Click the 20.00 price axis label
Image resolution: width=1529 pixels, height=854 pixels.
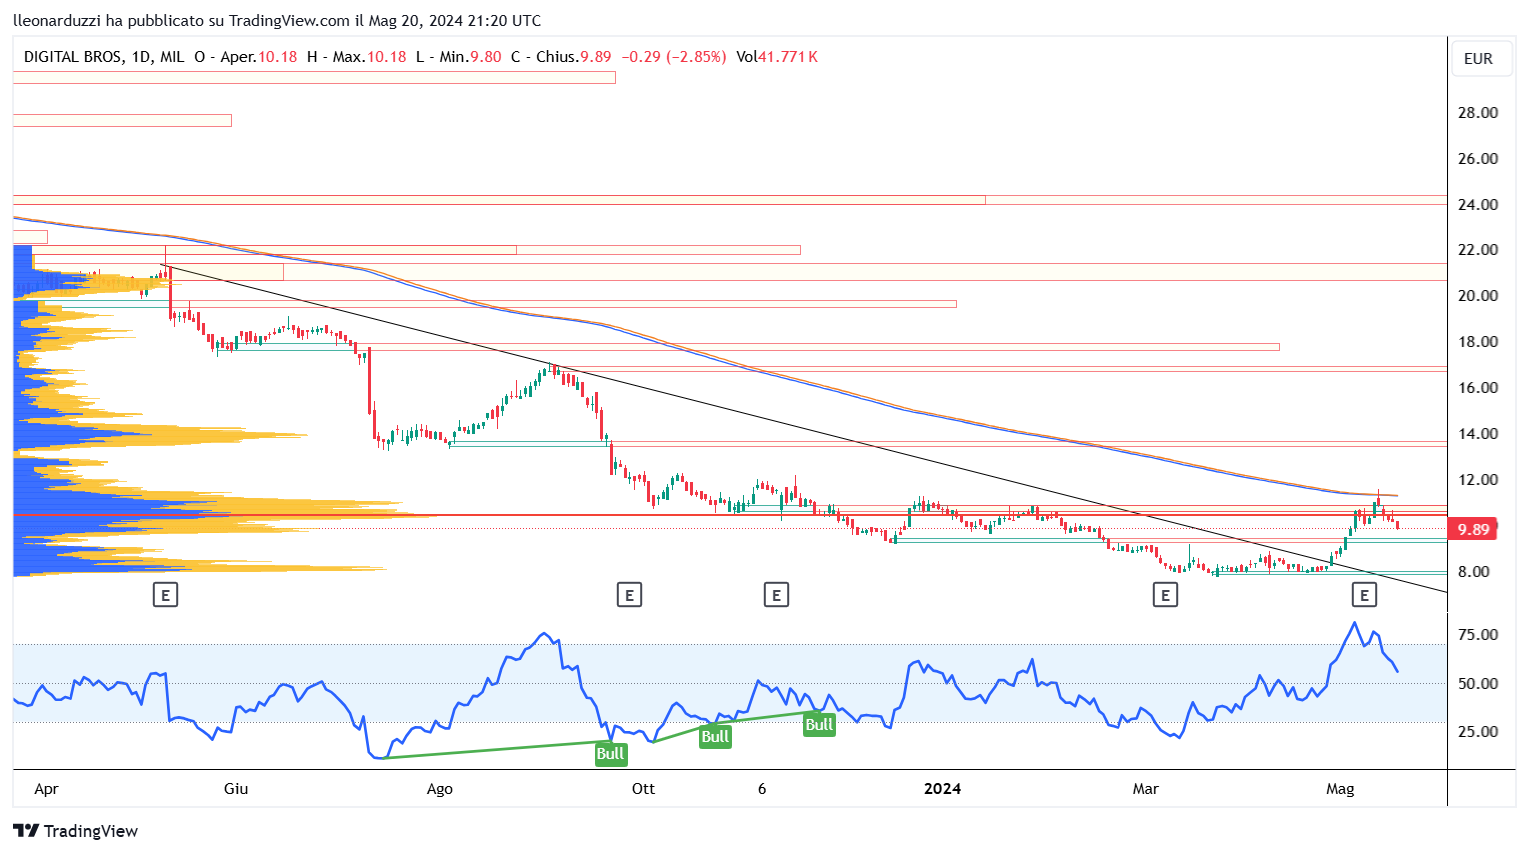[x=1478, y=296]
